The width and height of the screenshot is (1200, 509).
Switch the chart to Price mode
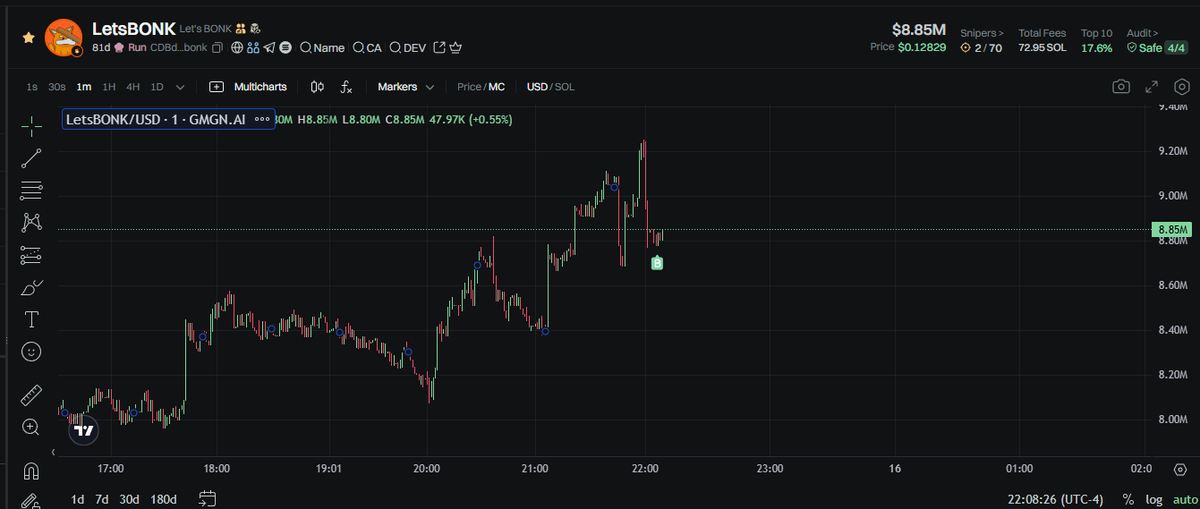click(x=468, y=87)
